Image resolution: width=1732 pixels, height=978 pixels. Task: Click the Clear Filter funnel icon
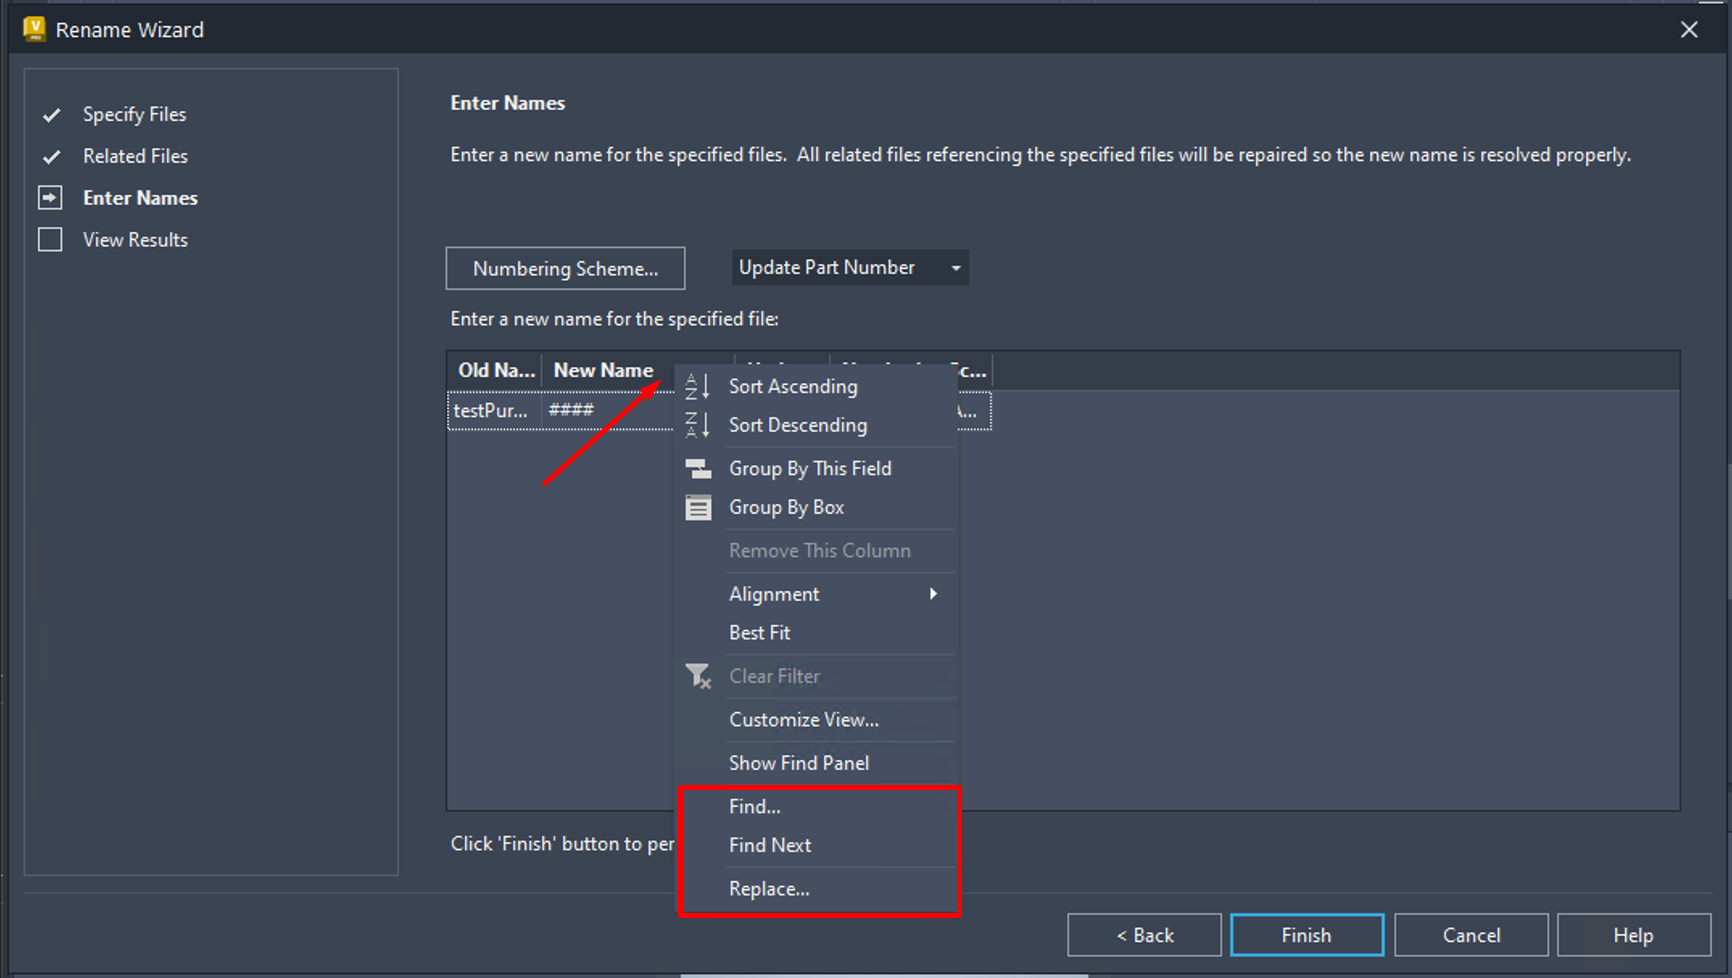pos(698,676)
